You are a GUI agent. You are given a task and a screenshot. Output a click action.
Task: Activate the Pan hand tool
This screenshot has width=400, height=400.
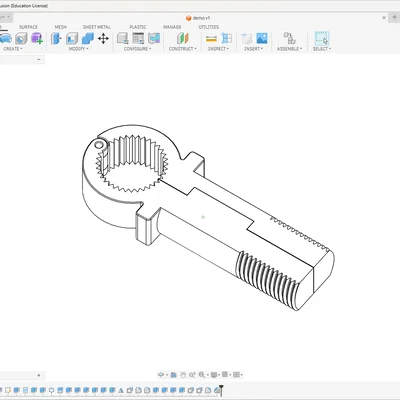tap(183, 375)
